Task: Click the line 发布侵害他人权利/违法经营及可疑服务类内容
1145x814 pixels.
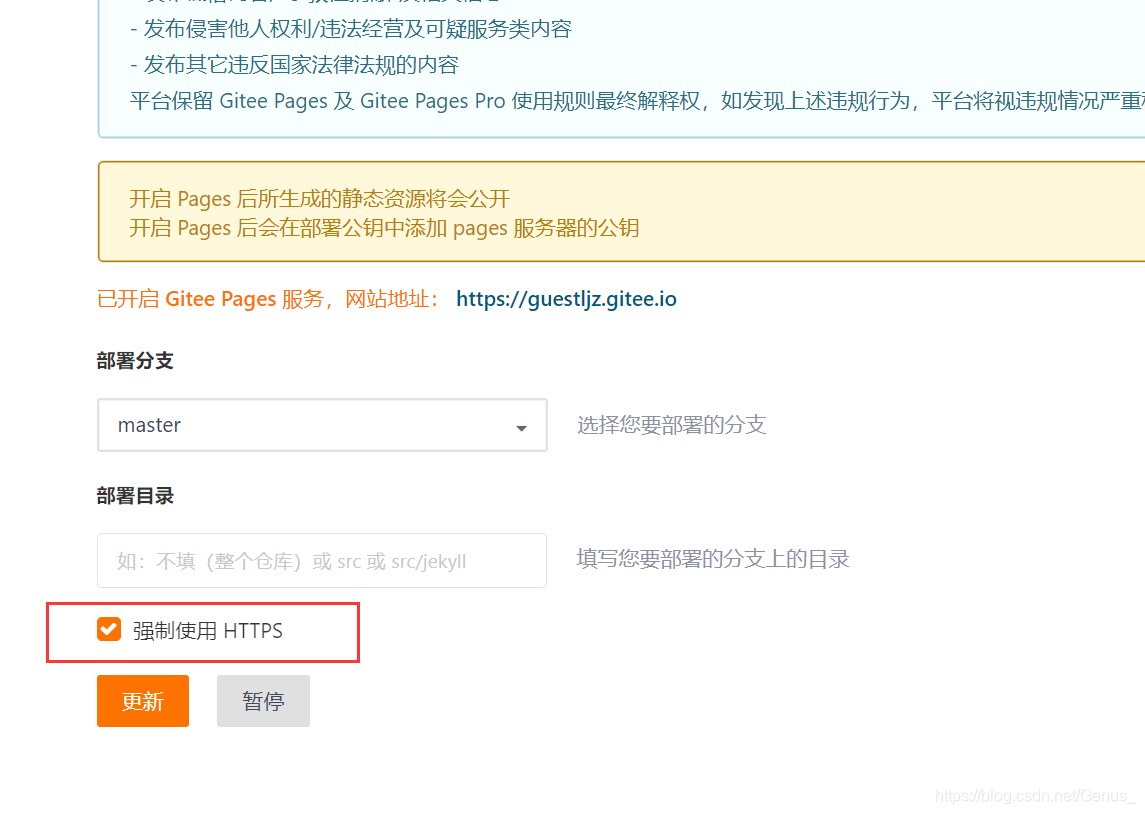Action: 351,29
